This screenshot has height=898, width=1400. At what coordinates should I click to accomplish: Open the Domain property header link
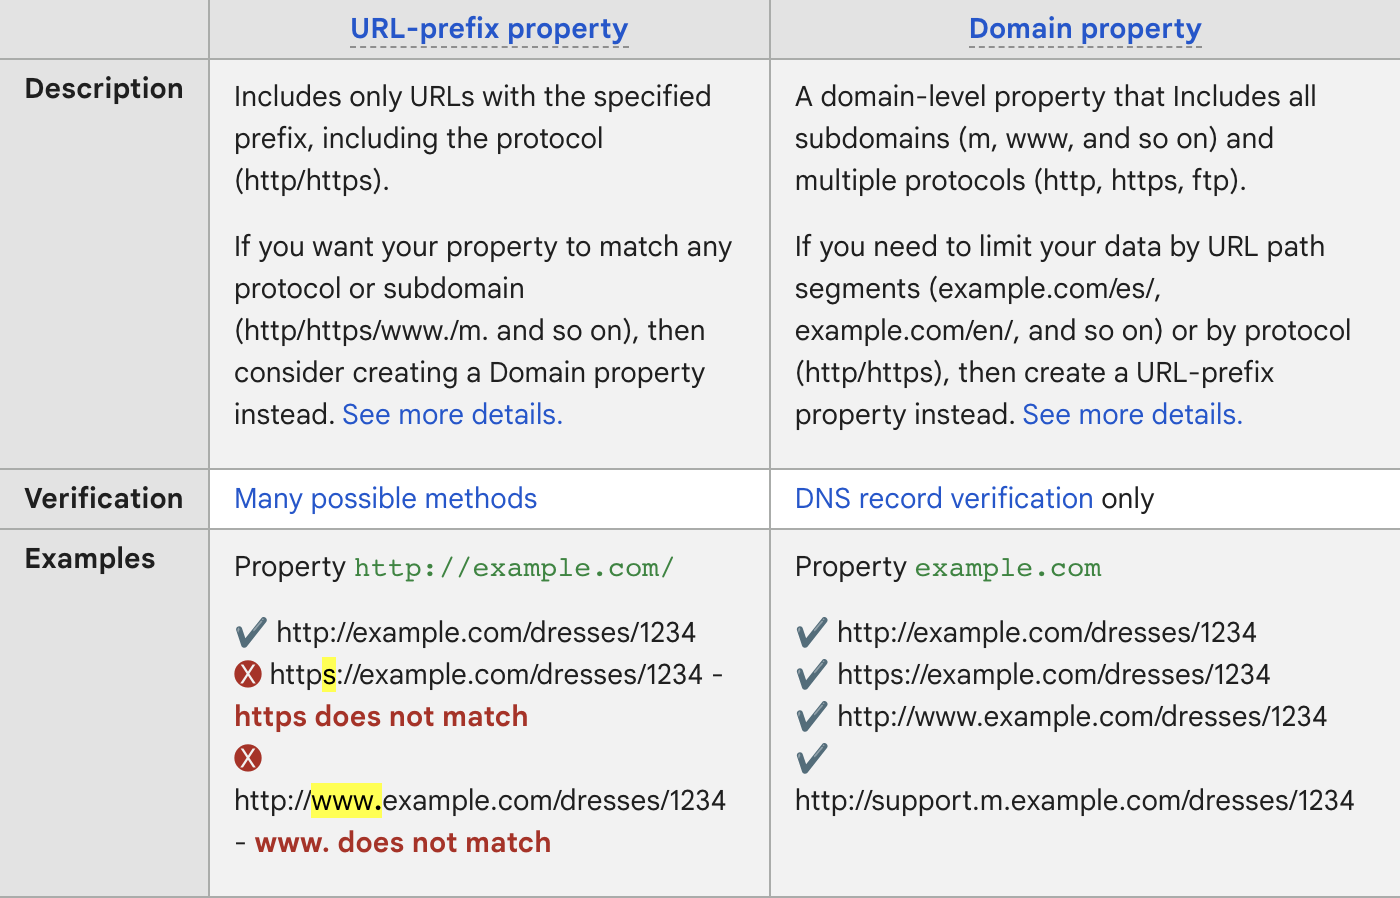(1085, 29)
